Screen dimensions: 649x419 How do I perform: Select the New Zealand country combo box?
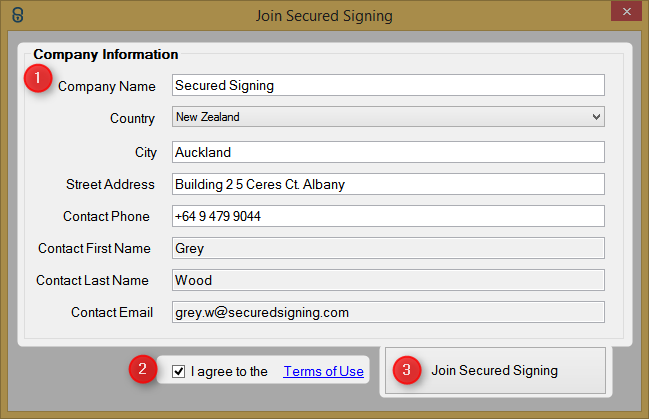(388, 117)
